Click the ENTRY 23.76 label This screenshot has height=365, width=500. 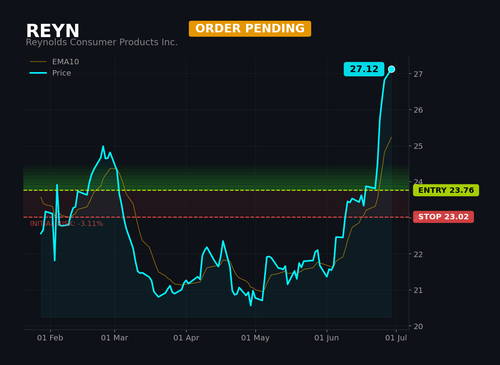(x=446, y=190)
